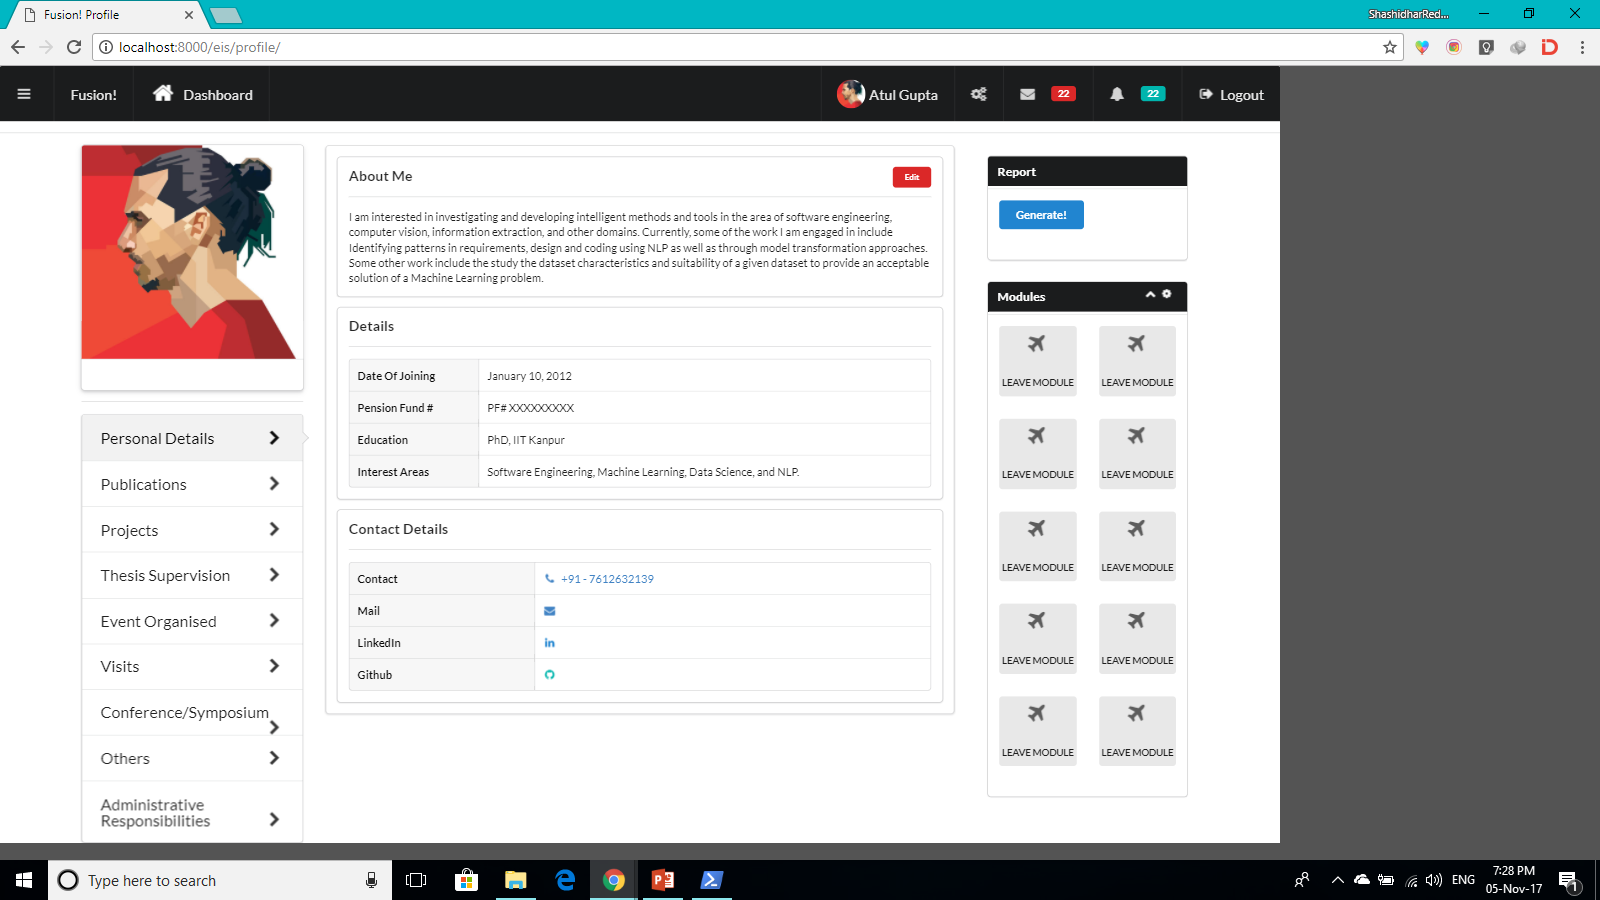The height and width of the screenshot is (900, 1600).
Task: Click the phone number +91-7612632139
Action: 607,579
